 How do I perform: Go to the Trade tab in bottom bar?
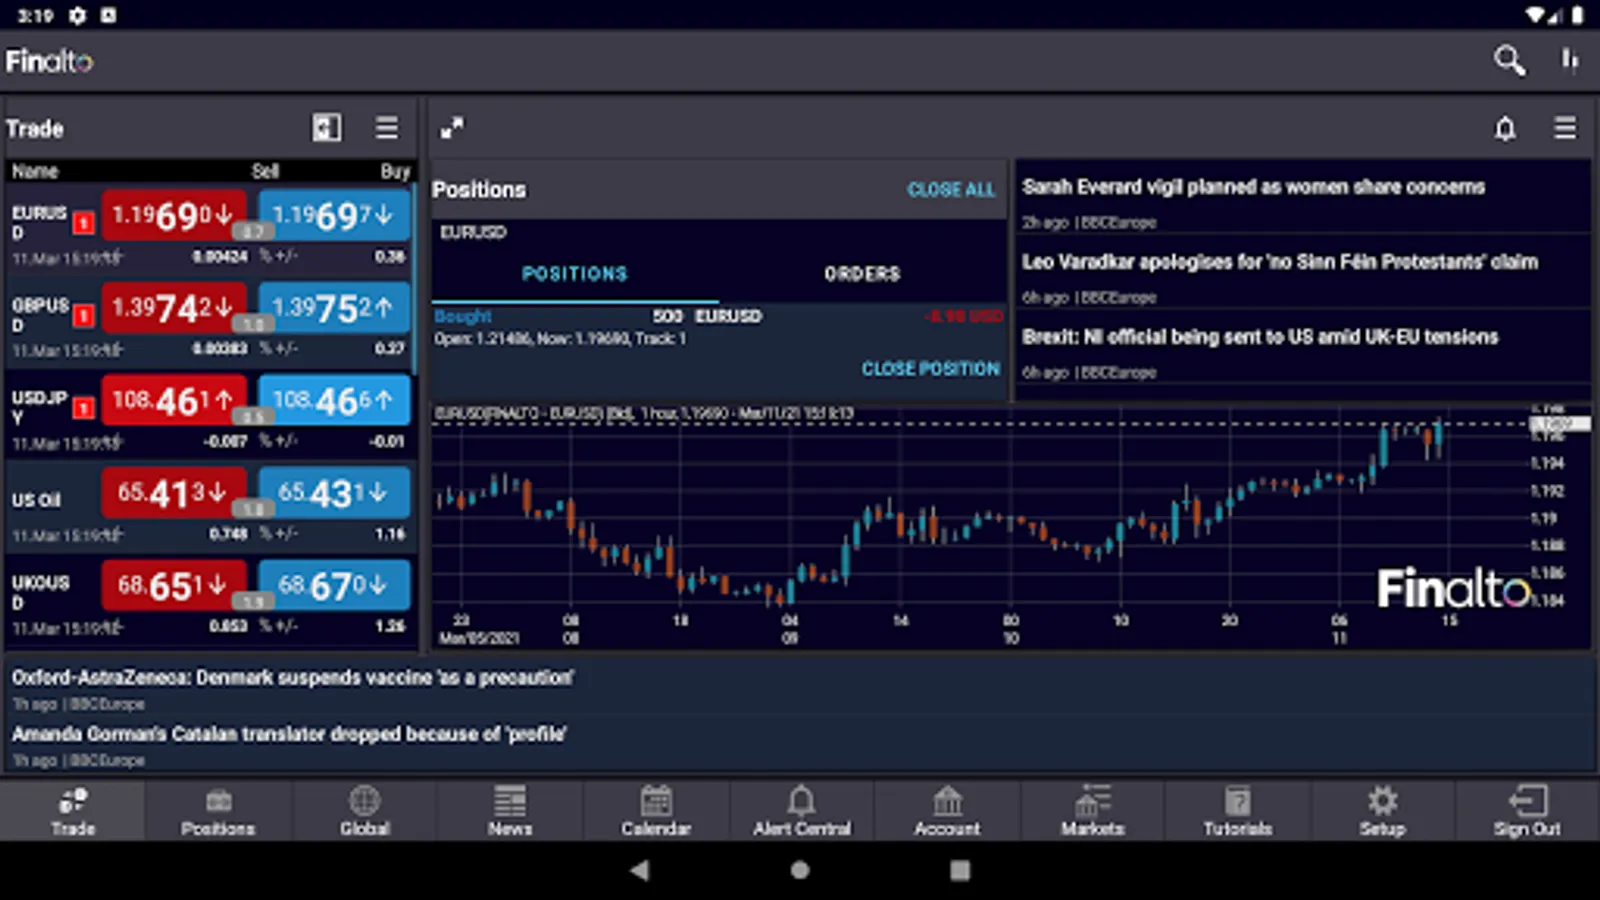(73, 811)
